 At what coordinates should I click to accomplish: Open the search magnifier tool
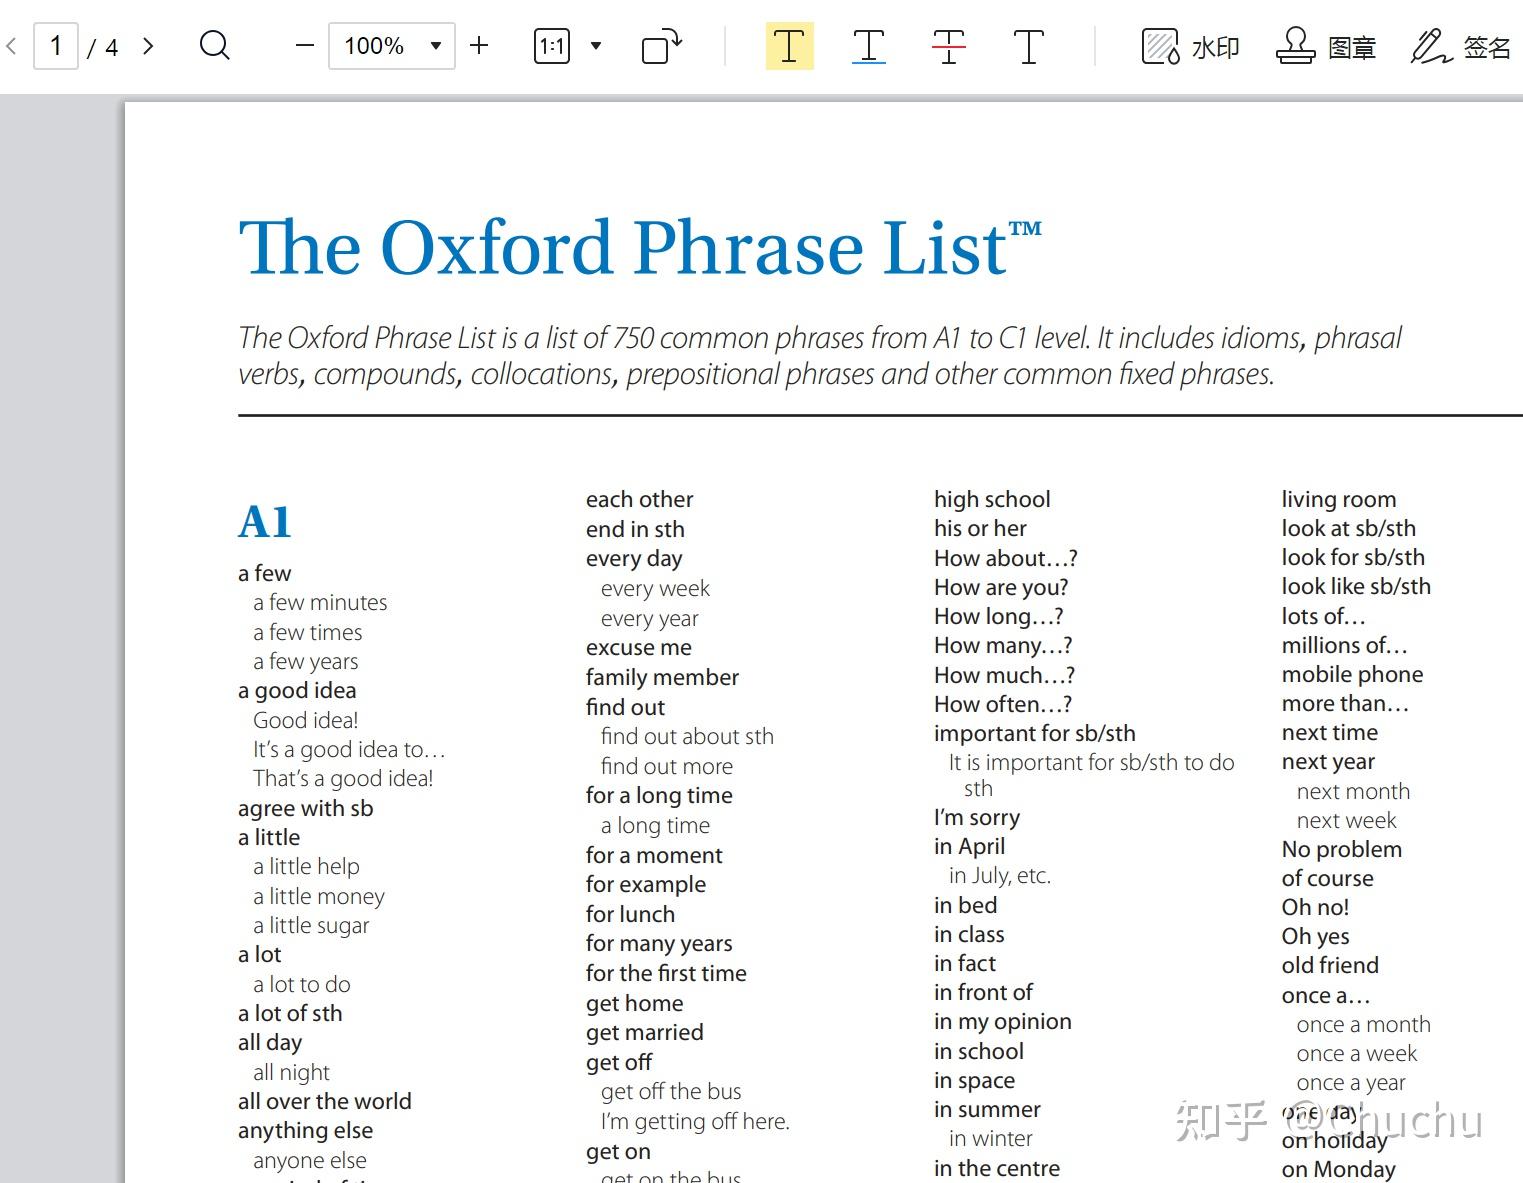coord(215,46)
